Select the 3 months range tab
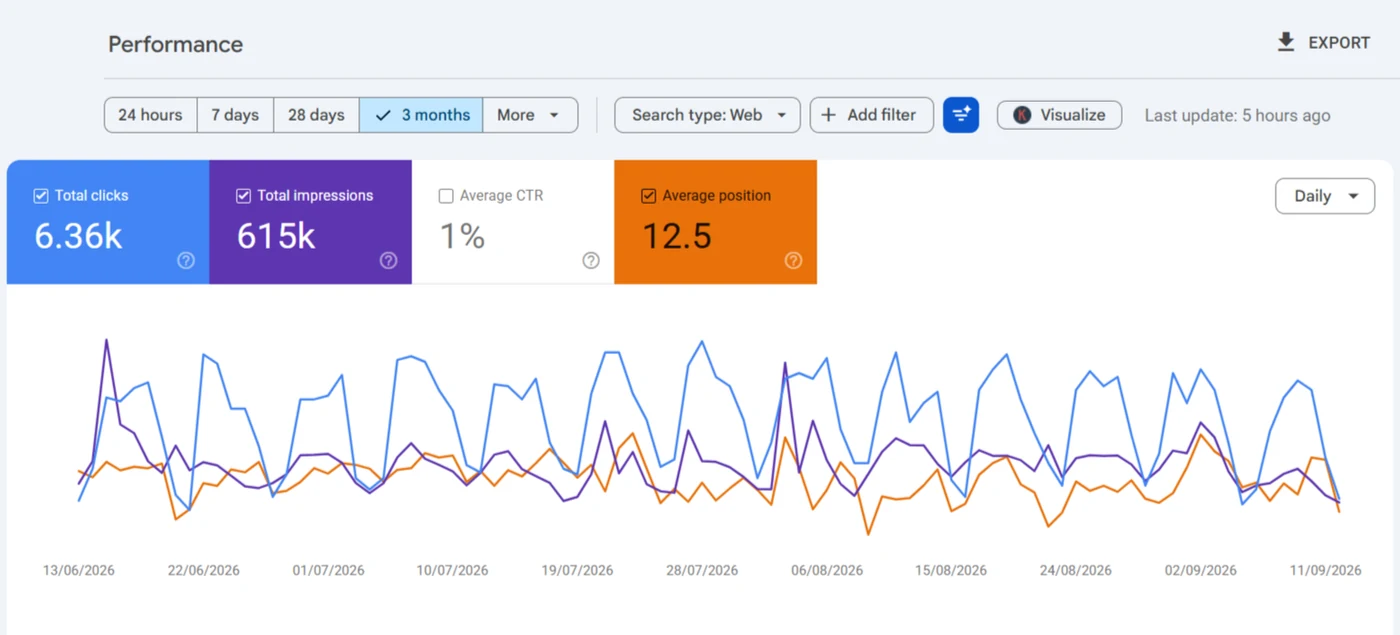1400x635 pixels. [x=421, y=115]
